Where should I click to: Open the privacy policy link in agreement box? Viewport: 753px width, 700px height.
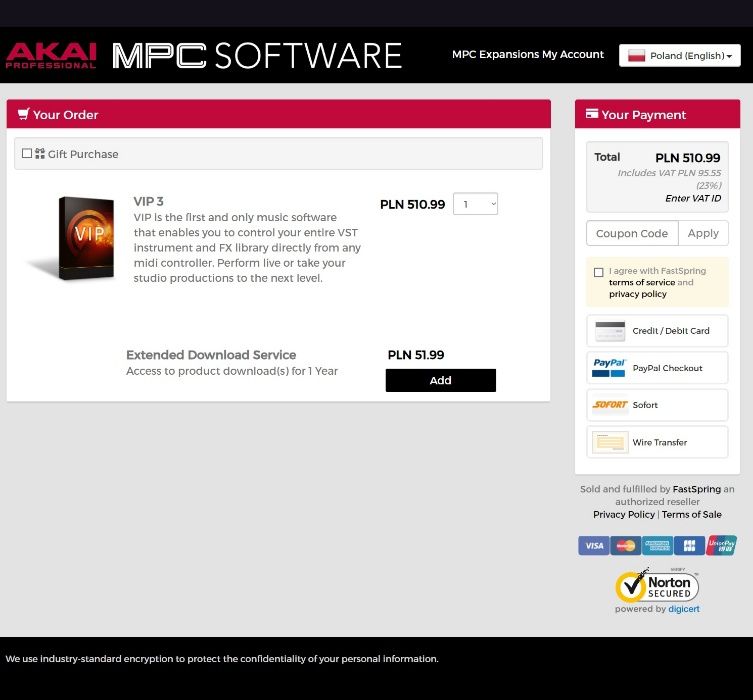[638, 294]
